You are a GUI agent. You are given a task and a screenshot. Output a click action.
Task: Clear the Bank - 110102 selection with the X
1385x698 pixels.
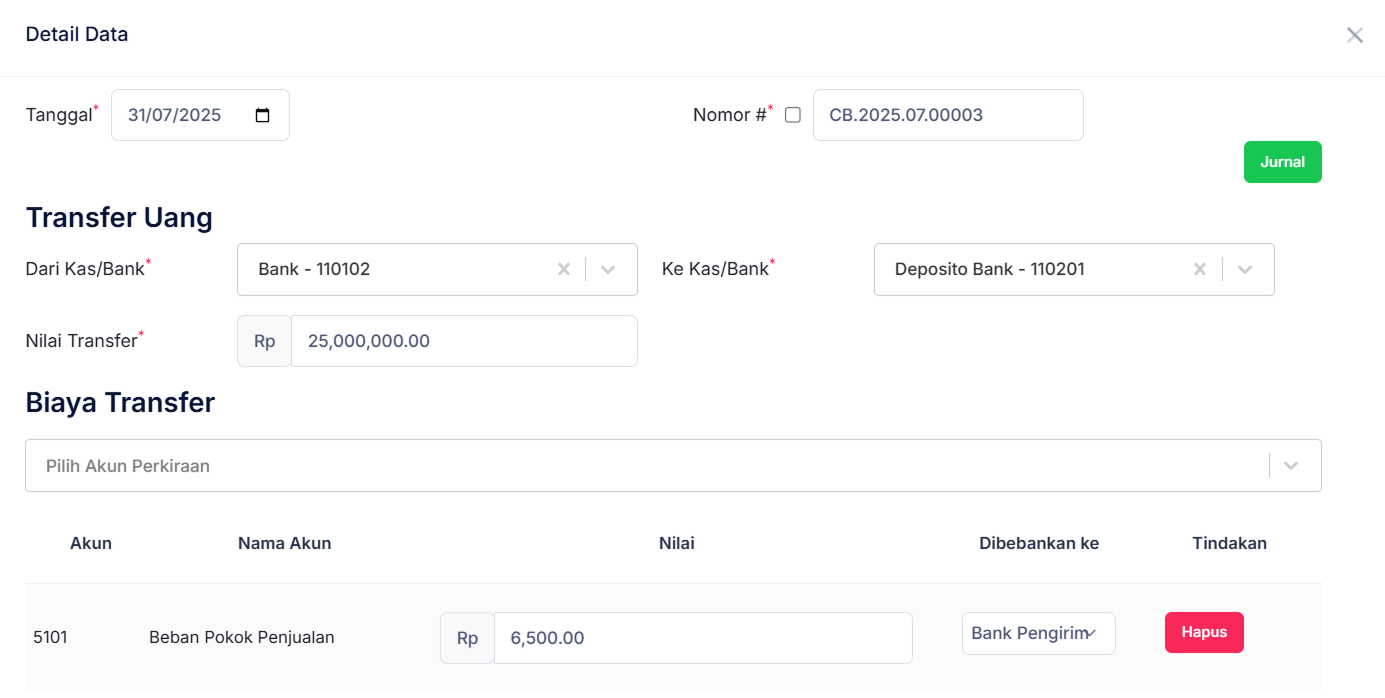click(563, 268)
